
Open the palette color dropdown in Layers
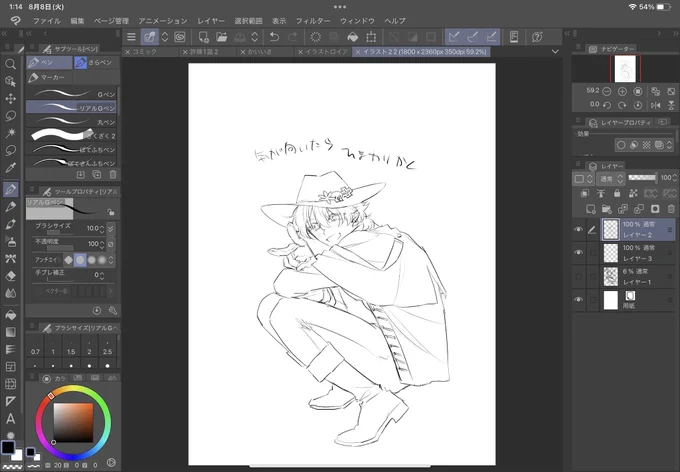pos(582,179)
